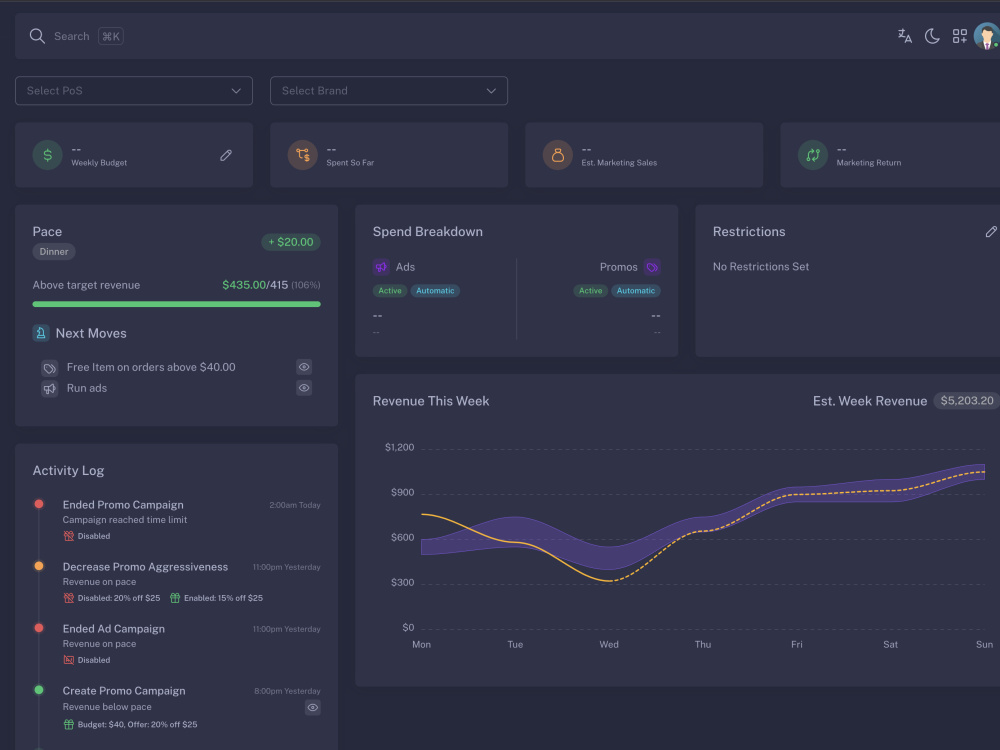Click the green pace progress bar
Image resolution: width=1000 pixels, height=750 pixels.
tap(177, 304)
